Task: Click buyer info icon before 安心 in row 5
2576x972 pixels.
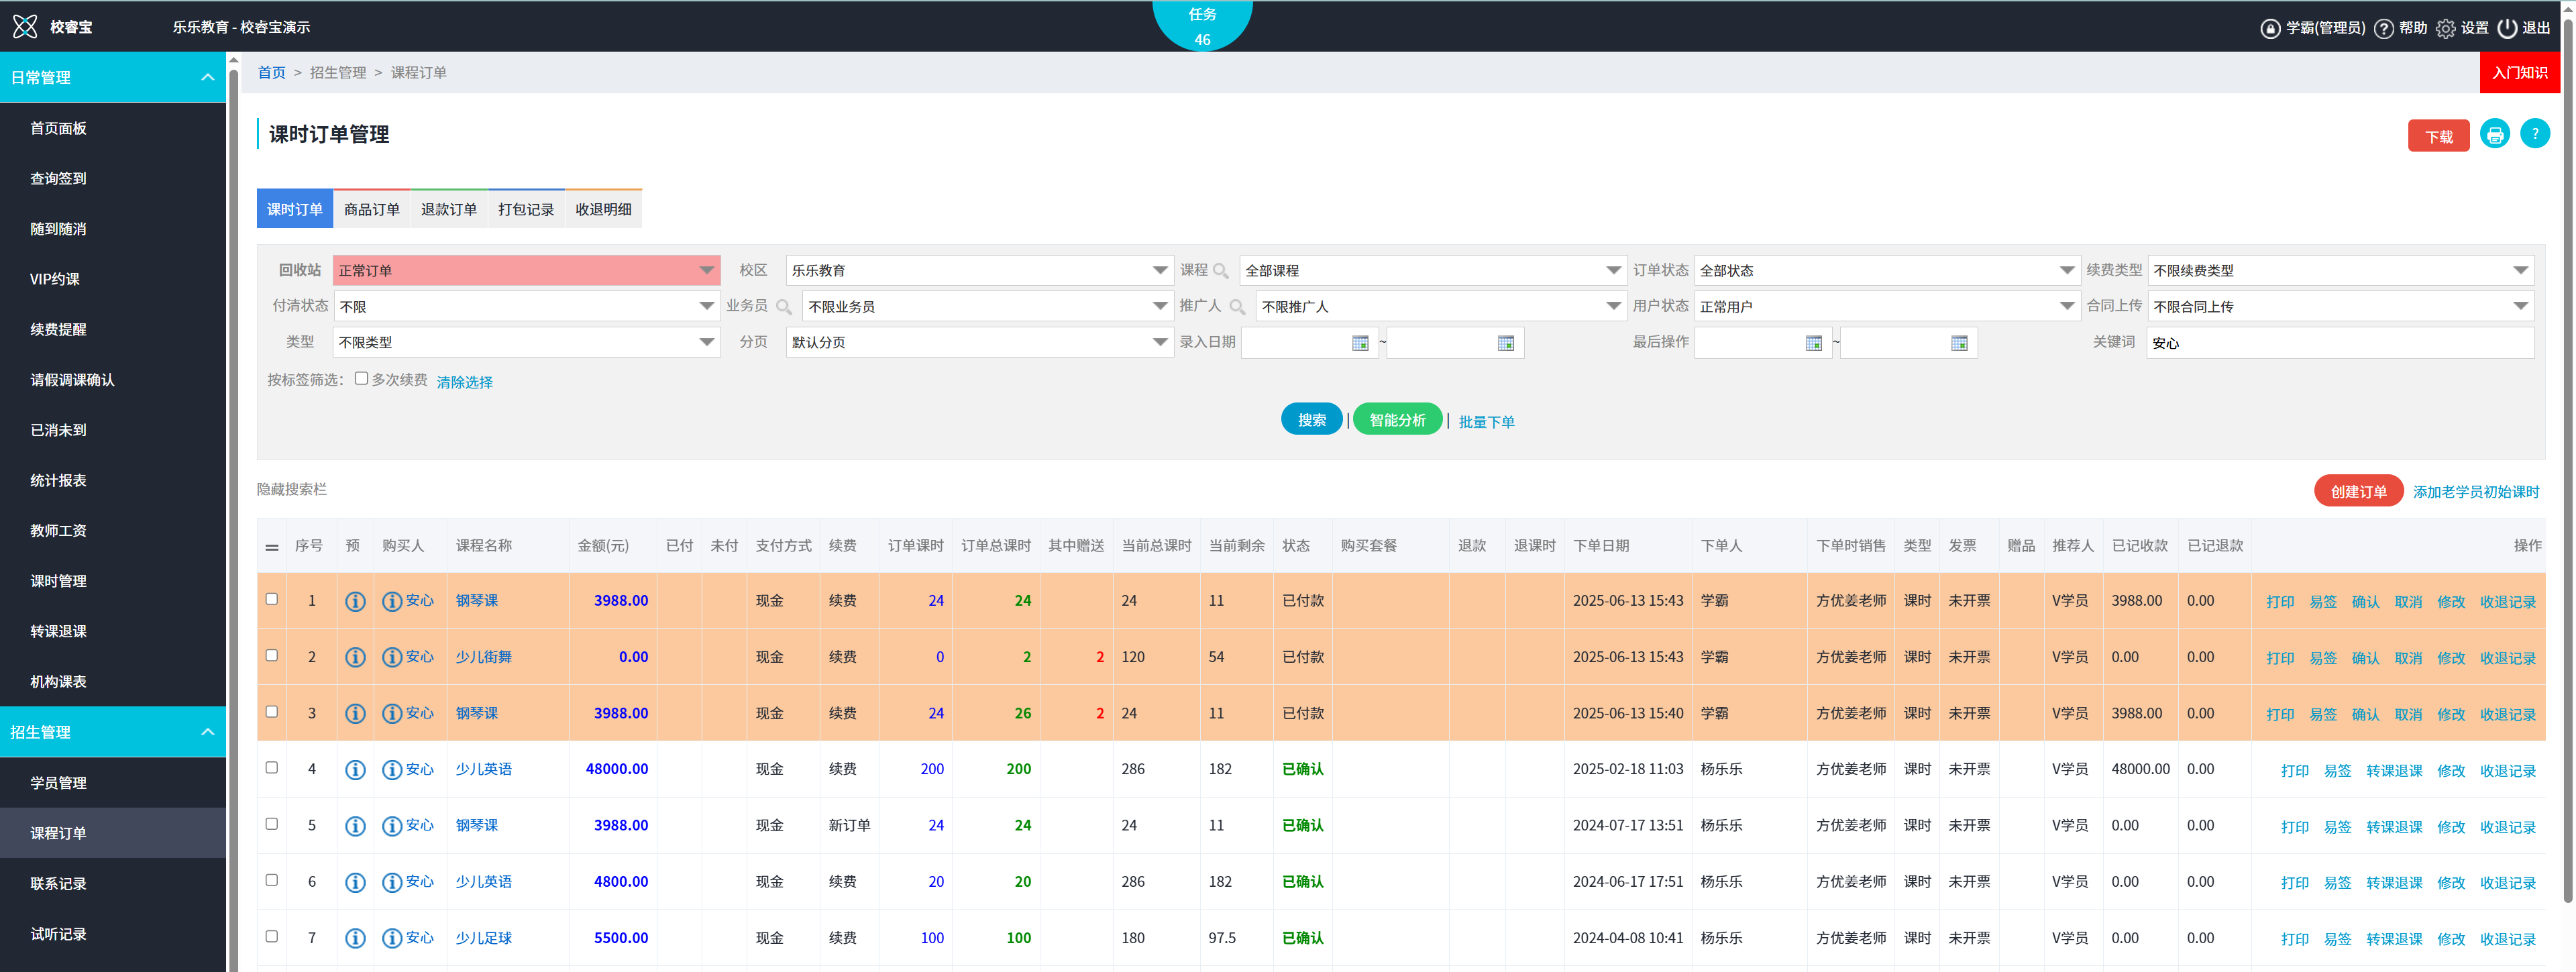Action: click(392, 825)
